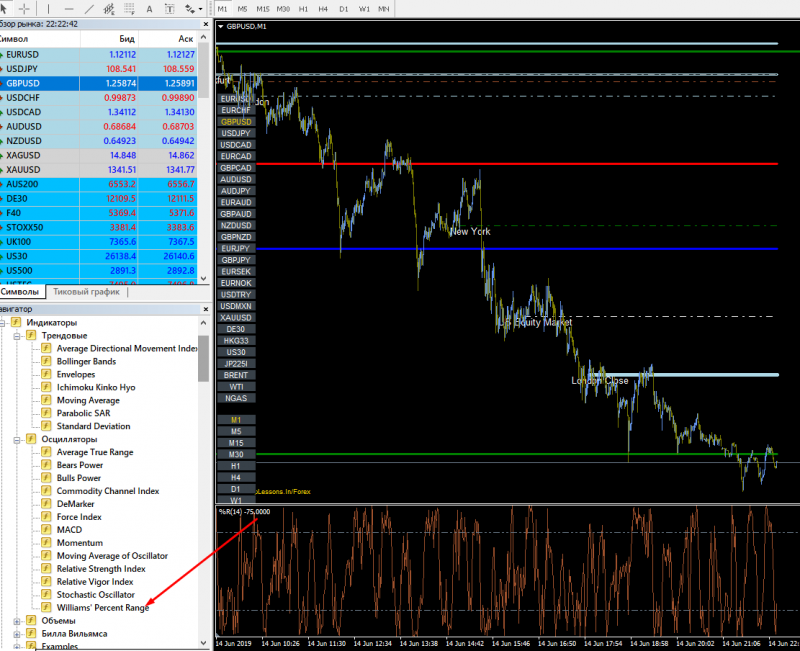
Task: Click the Parabolic SAR indicator icon
Action: pos(46,413)
